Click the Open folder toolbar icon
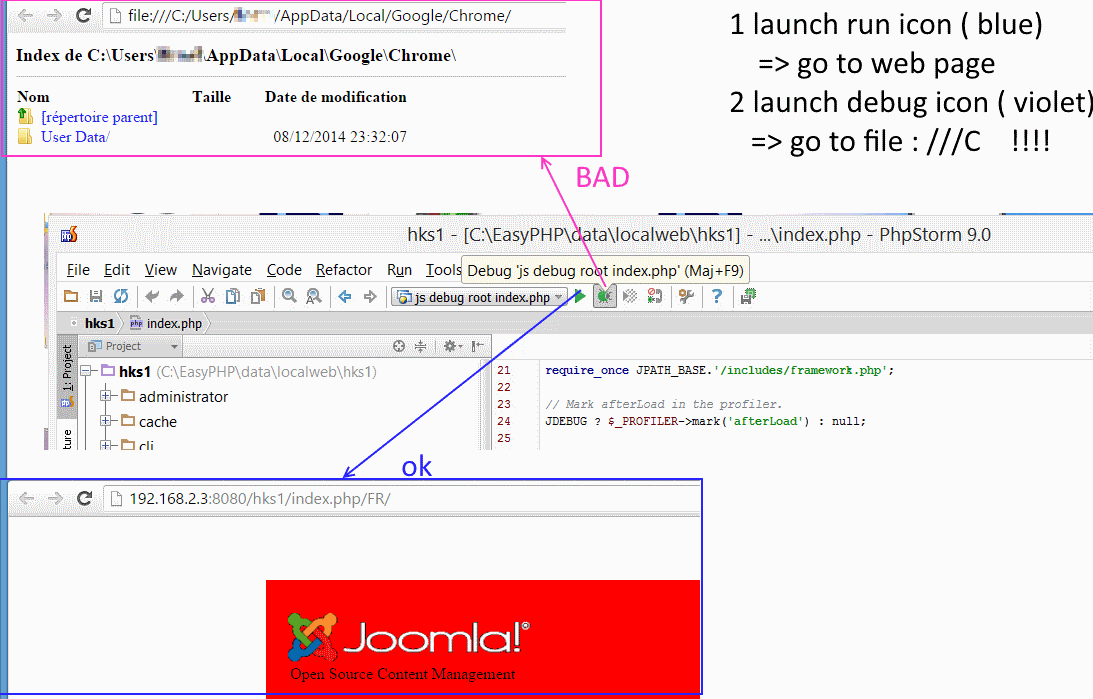This screenshot has height=699, width=1093. pyautogui.click(x=71, y=297)
